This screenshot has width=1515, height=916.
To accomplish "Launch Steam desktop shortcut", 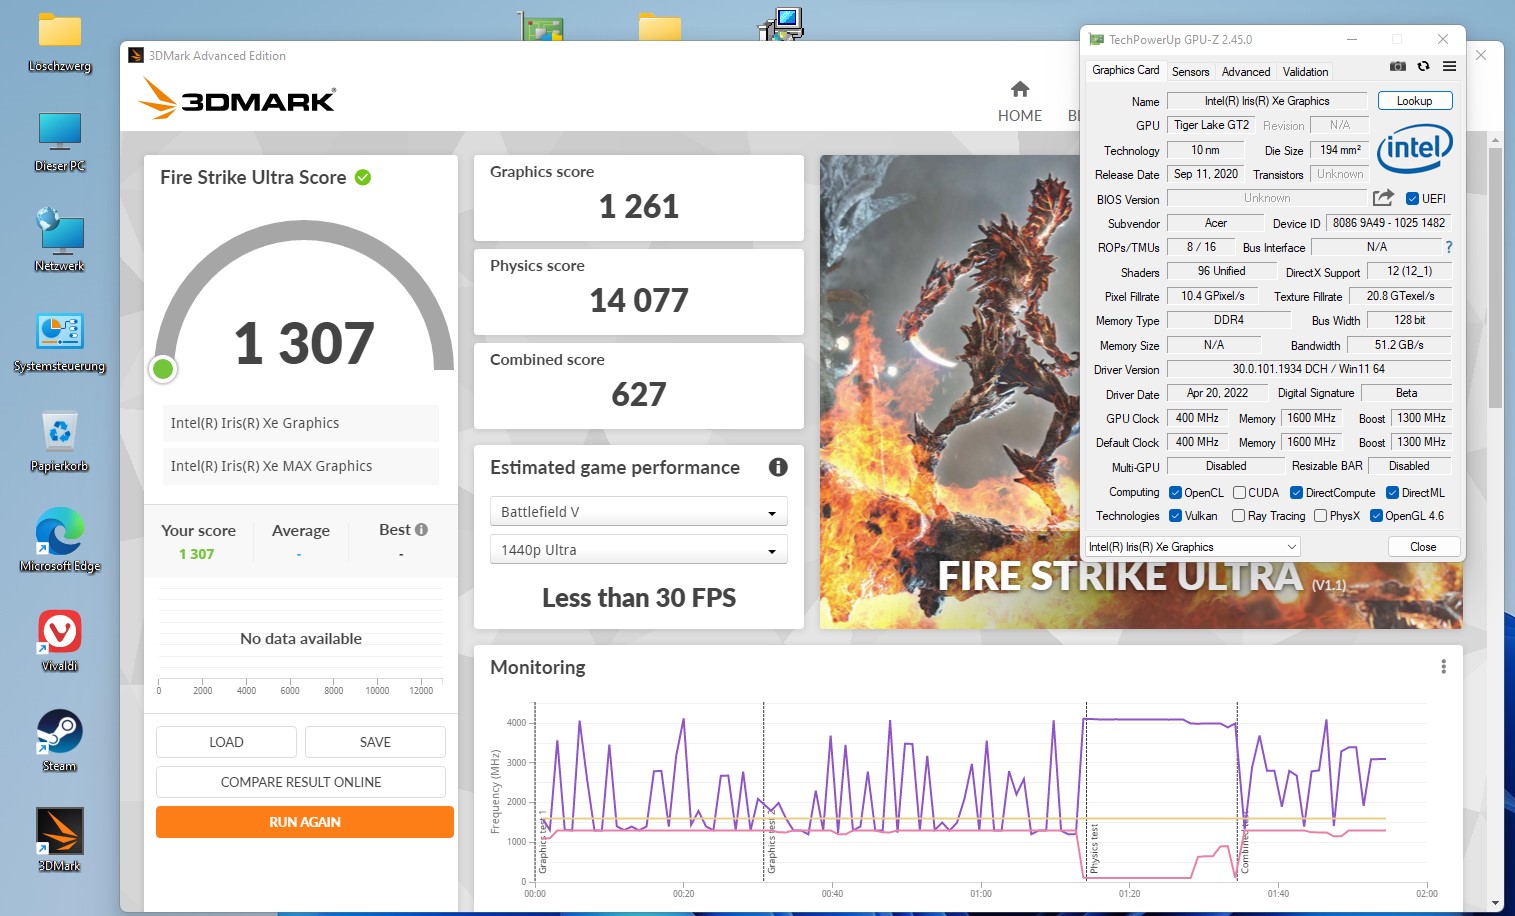I will click(x=60, y=741).
